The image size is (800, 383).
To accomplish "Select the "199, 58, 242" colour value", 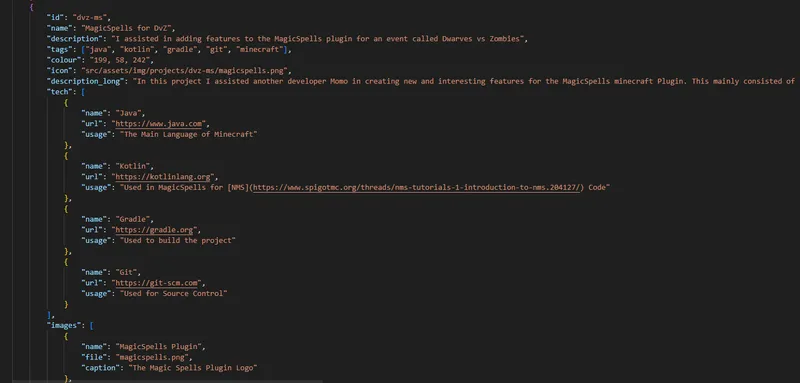I will pos(119,60).
